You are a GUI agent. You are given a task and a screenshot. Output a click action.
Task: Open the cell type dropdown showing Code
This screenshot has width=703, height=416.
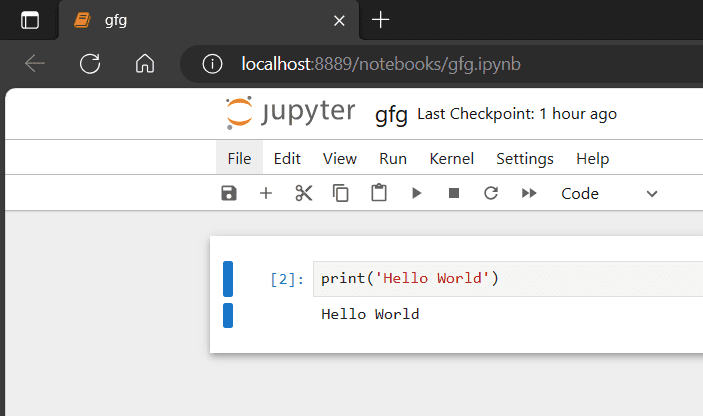609,194
